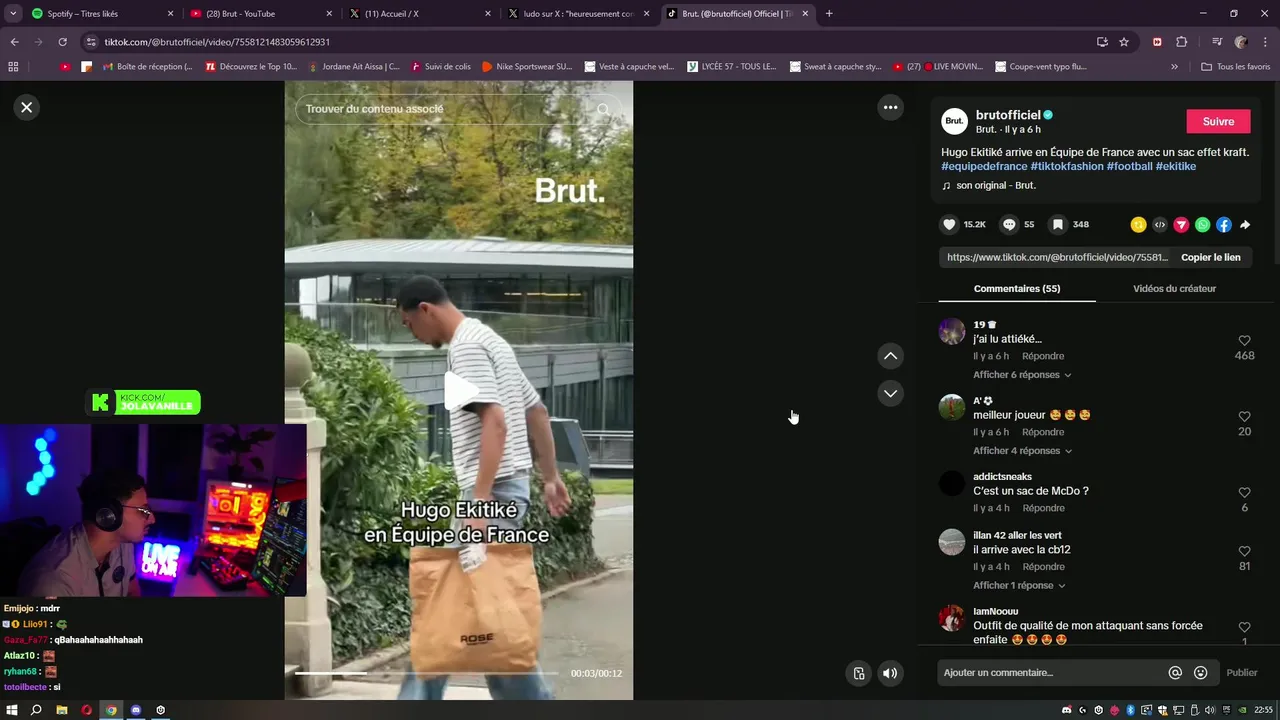Image resolution: width=1280 pixels, height=720 pixels.
Task: Open Discord from the taskbar
Action: [x=136, y=710]
